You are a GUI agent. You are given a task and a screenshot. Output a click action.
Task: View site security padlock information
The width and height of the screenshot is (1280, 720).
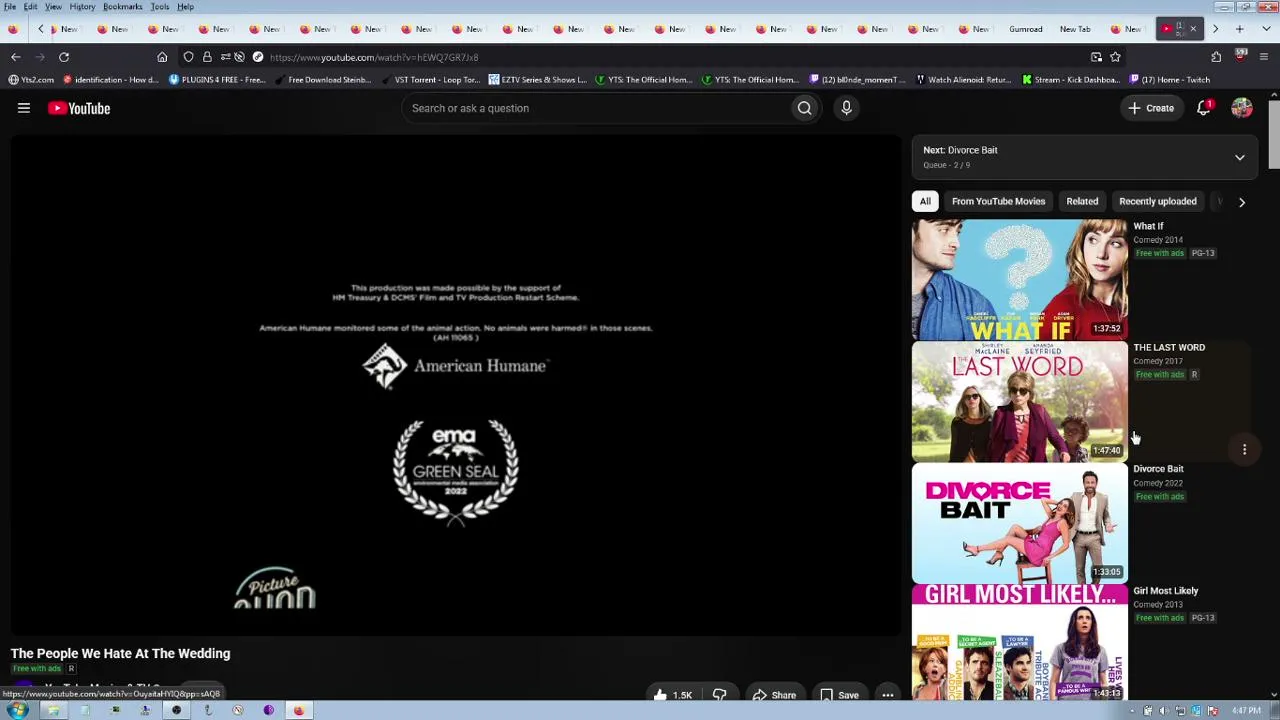(207, 57)
